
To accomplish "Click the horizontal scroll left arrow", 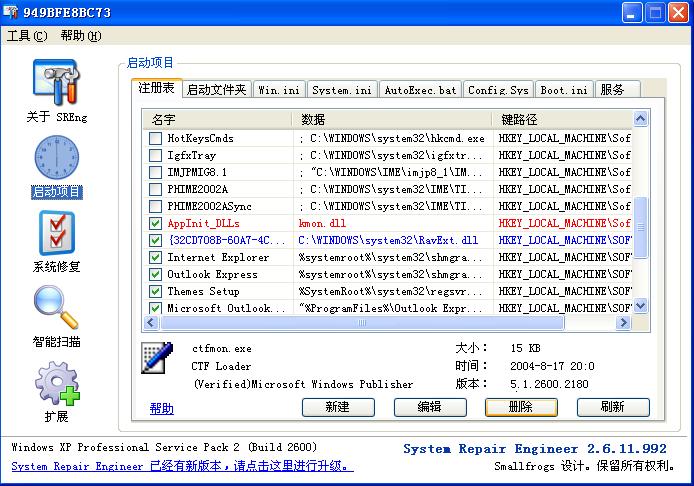I will 150,323.
